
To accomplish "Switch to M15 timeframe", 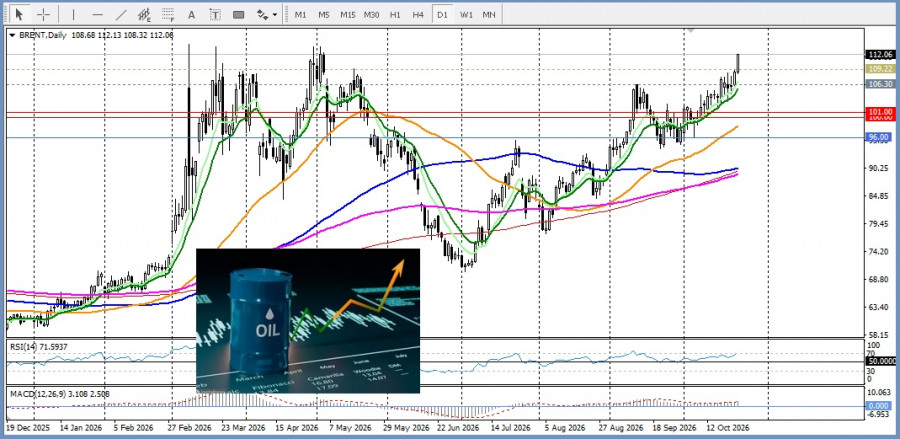I will (347, 15).
